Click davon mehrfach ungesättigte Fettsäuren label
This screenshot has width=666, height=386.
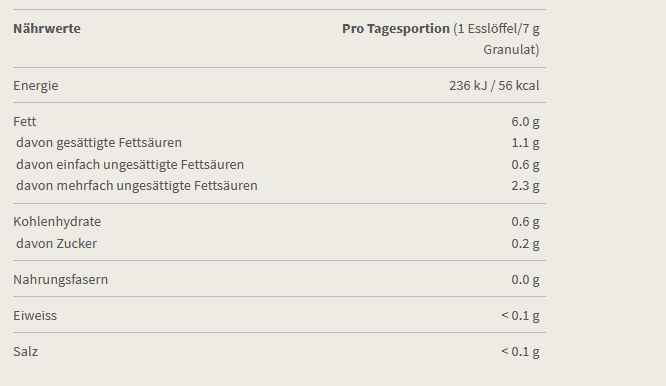click(137, 186)
